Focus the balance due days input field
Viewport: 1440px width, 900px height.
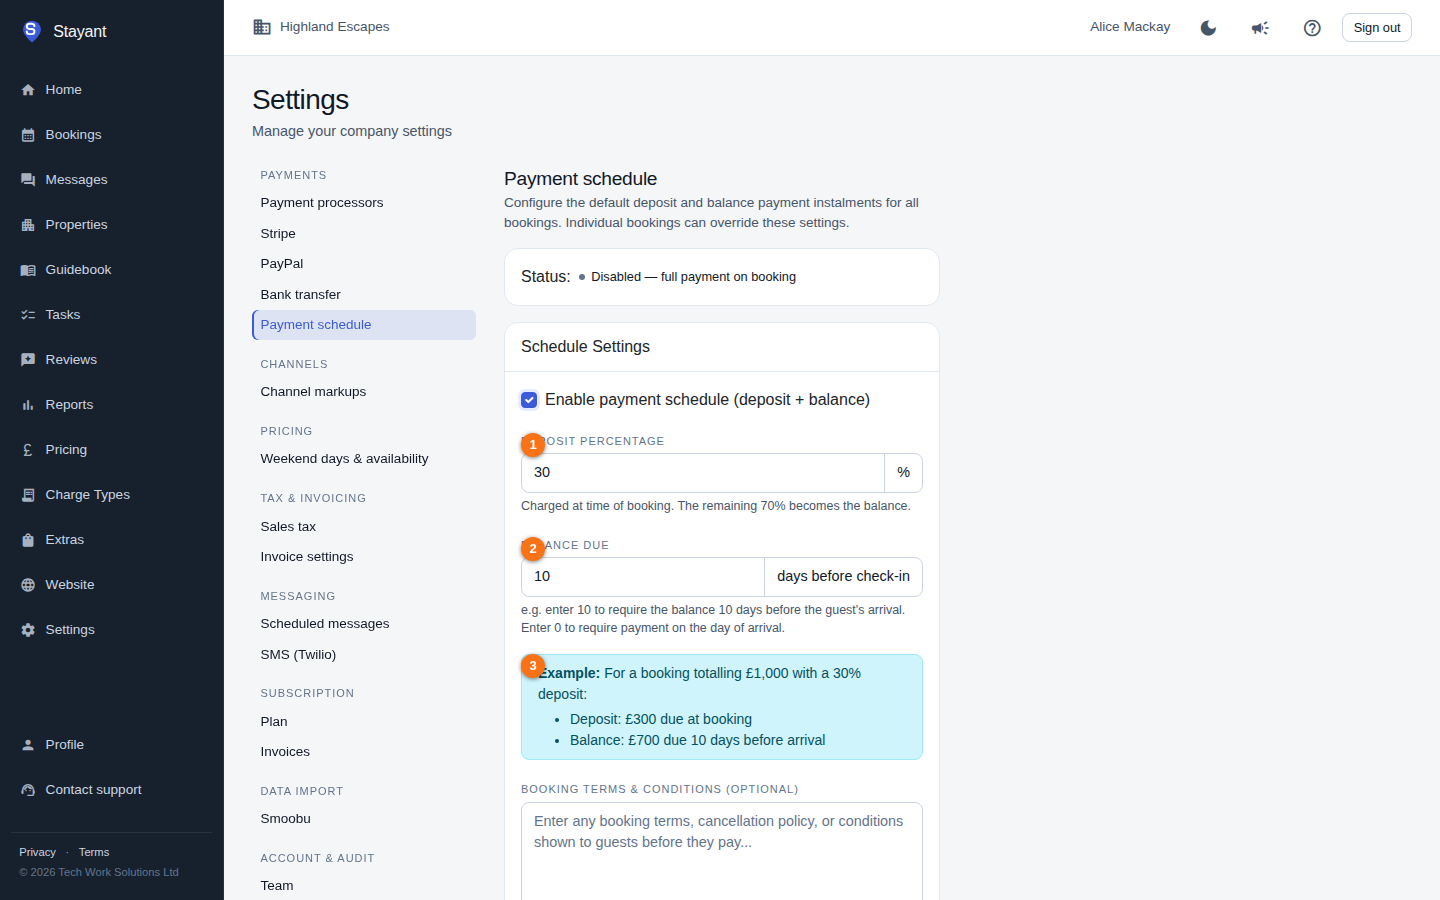(x=643, y=577)
